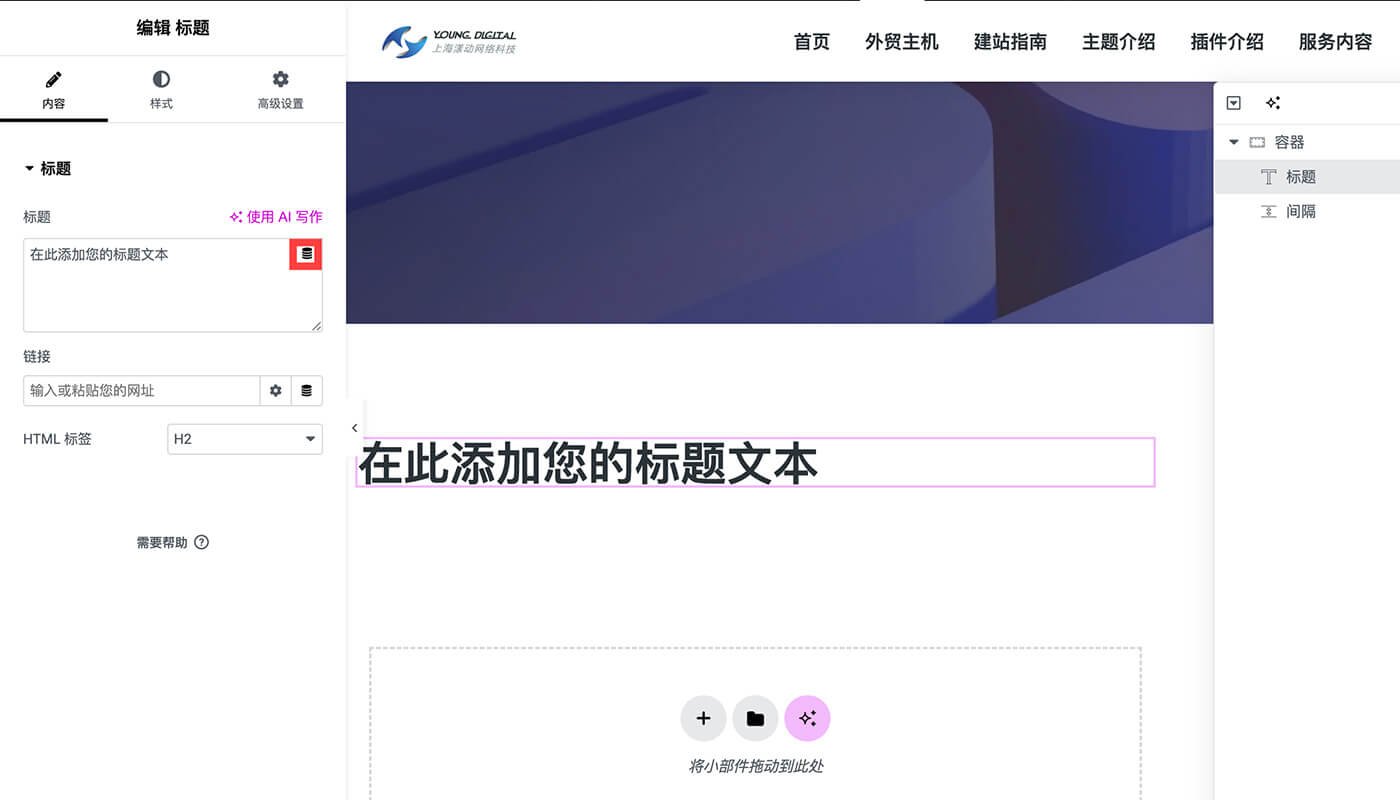Click the link URL input field

(140, 390)
